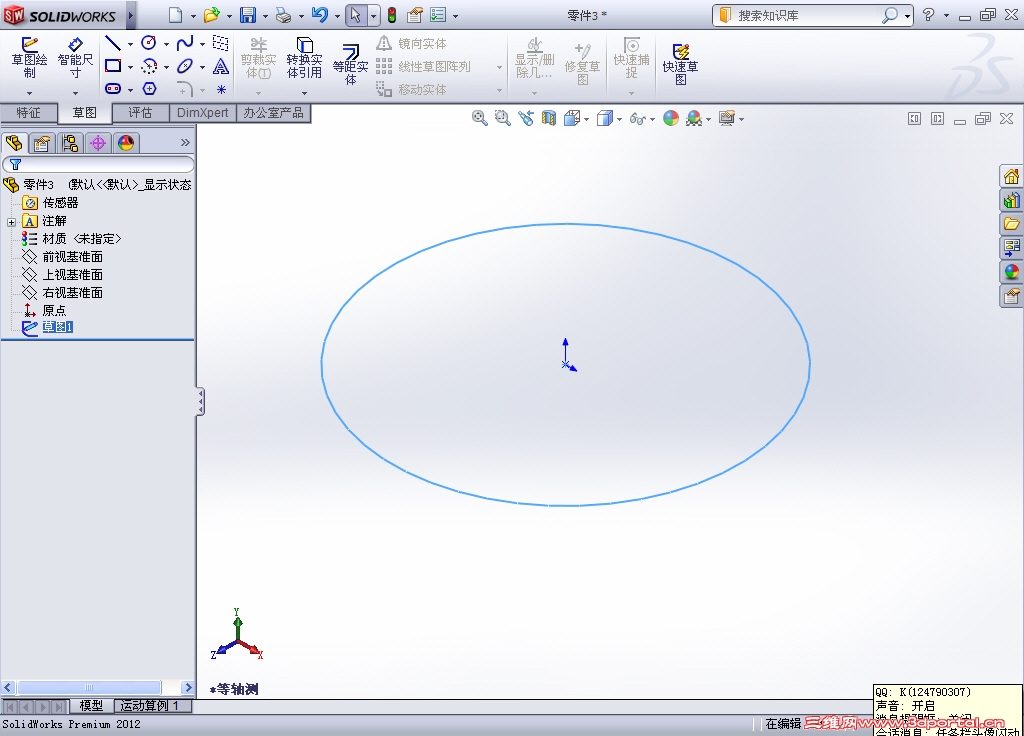Expand the manager panel tabs chevron
Image resolution: width=1024 pixels, height=736 pixels.
(x=185, y=142)
